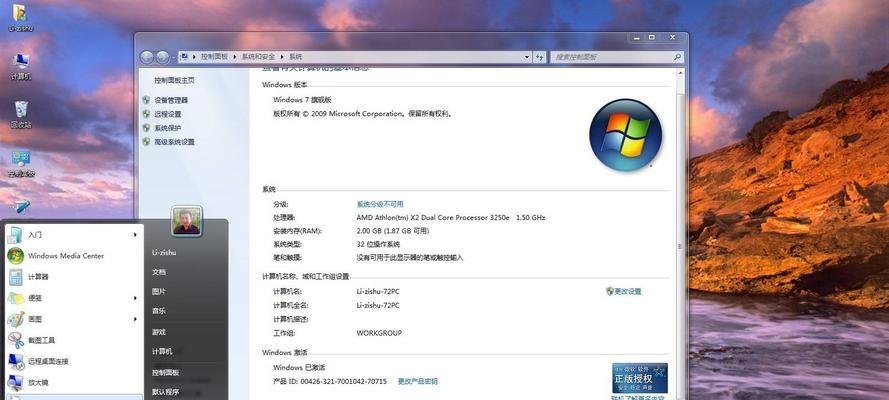Click the 系统分级不可用 rating link

click(380, 204)
